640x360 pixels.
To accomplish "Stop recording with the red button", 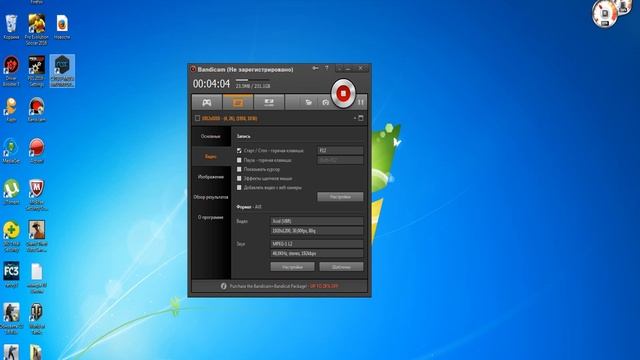I will pyautogui.click(x=343, y=94).
